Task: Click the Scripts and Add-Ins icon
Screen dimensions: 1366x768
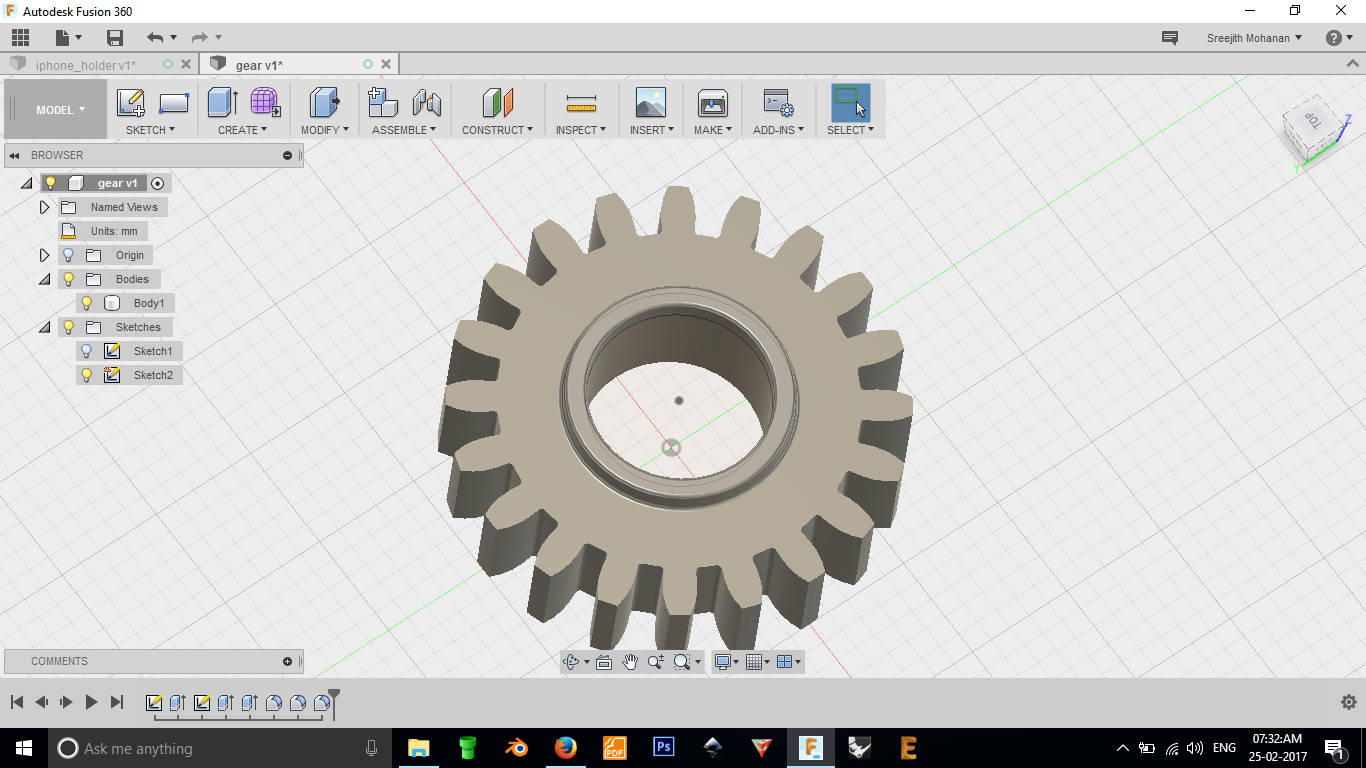Action: click(778, 103)
